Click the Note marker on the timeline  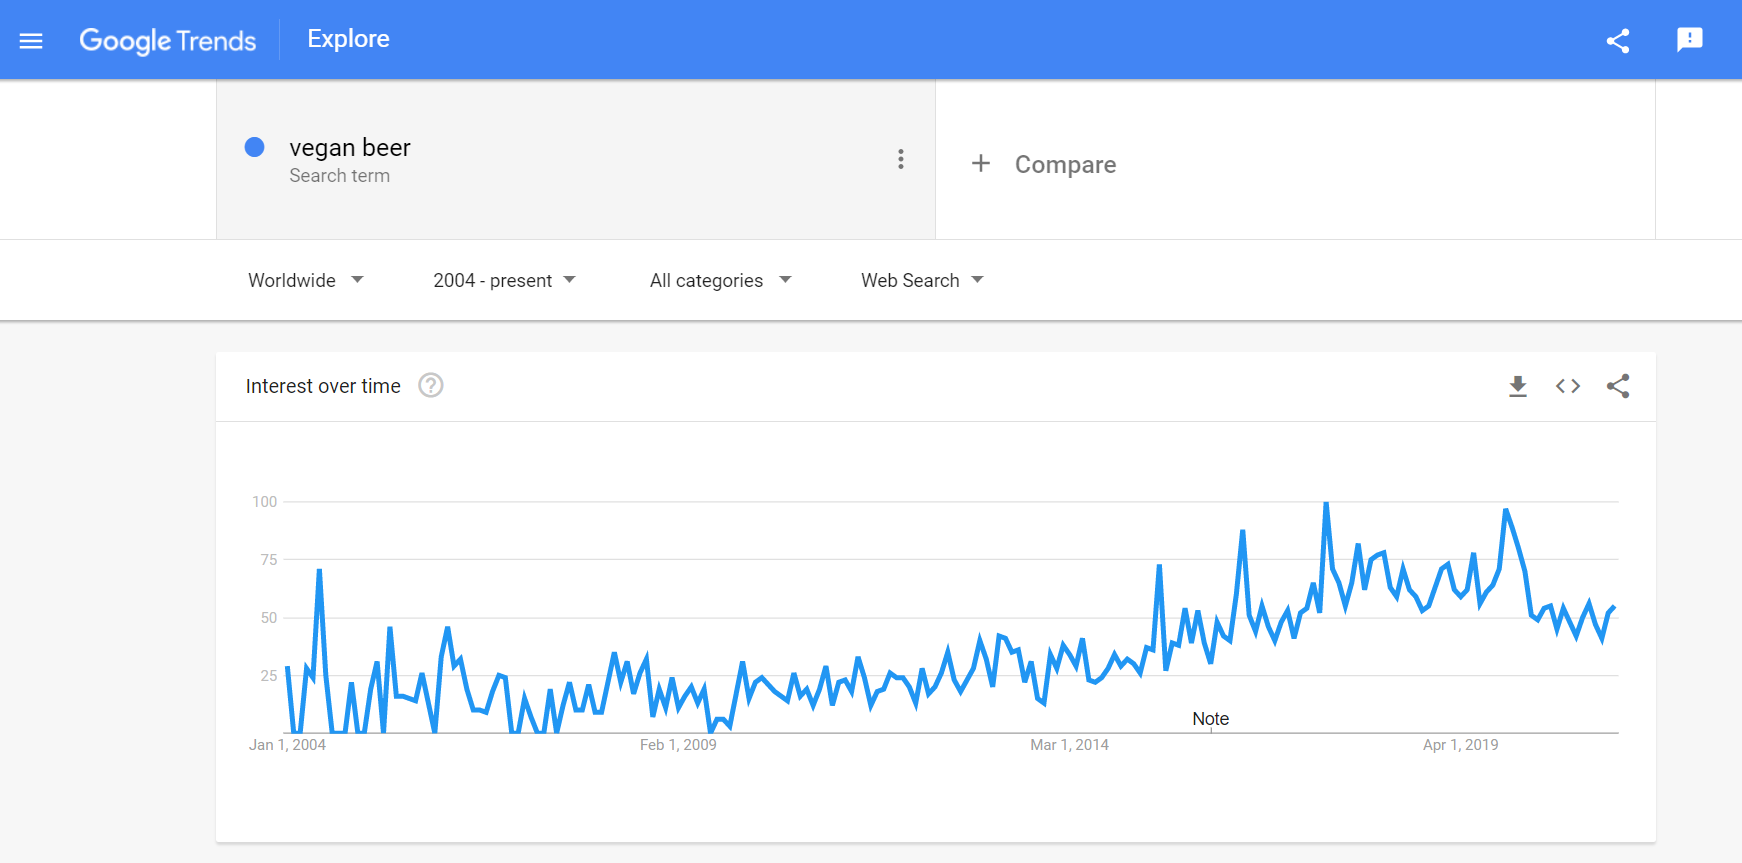(1210, 719)
